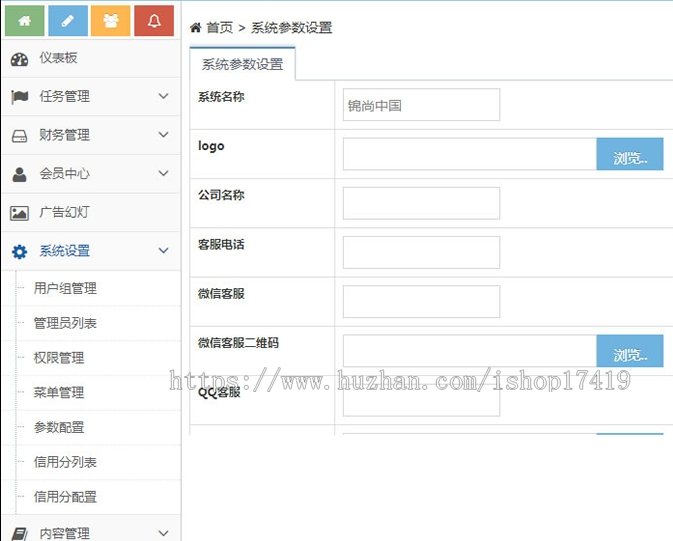Open 参数配置 submenu item
673x541 pixels.
click(59, 427)
